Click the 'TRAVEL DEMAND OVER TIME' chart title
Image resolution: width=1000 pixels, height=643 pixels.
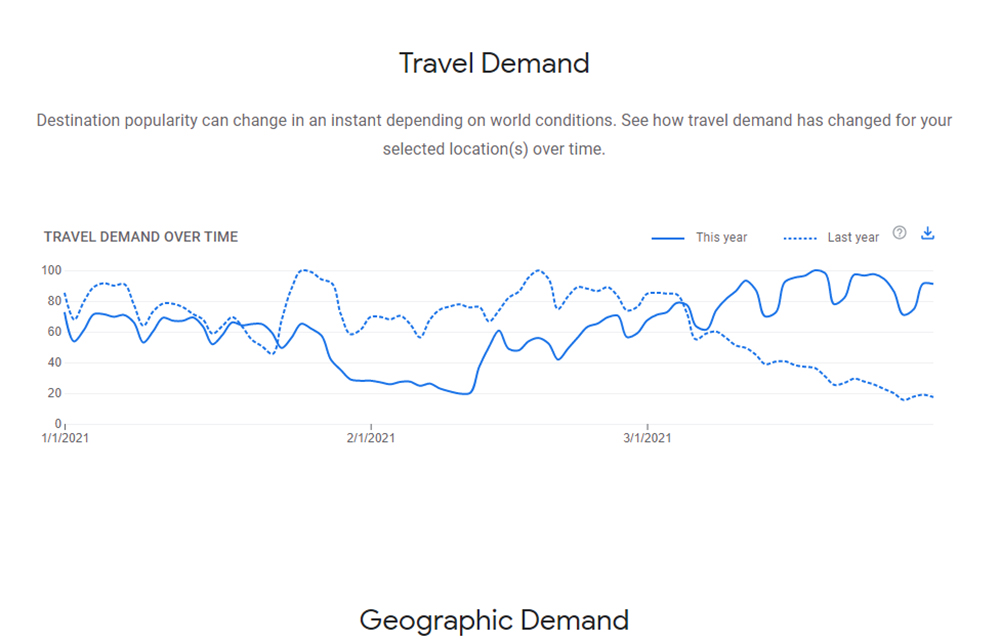point(141,237)
